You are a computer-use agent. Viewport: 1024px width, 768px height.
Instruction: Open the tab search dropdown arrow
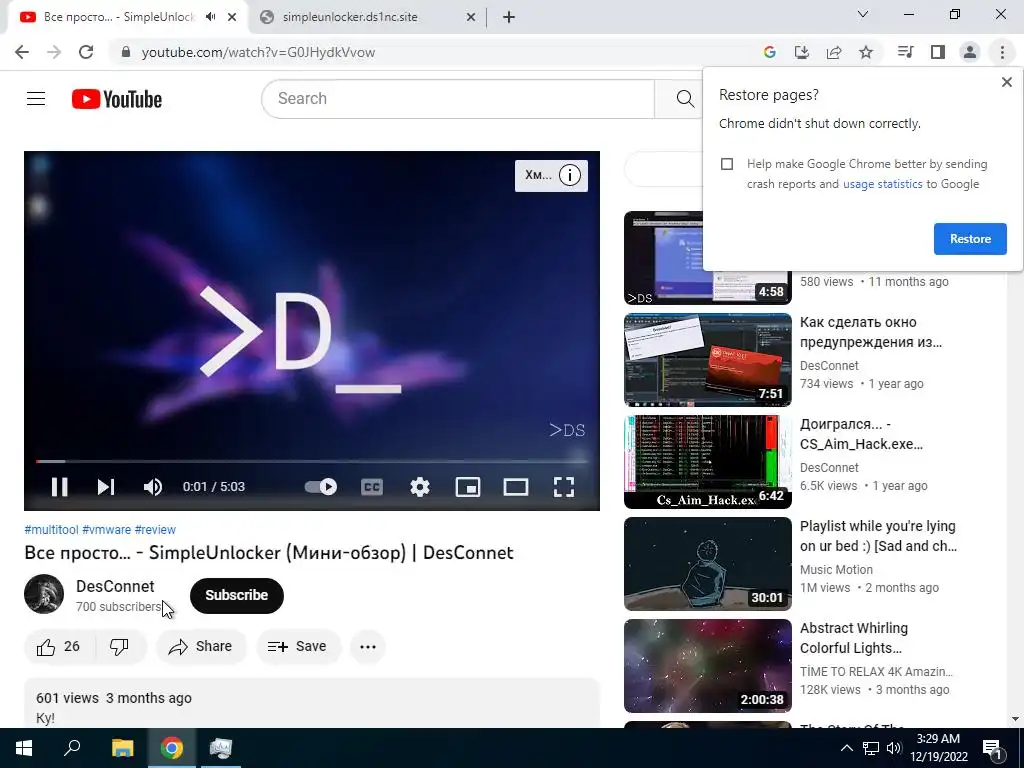pos(863,14)
